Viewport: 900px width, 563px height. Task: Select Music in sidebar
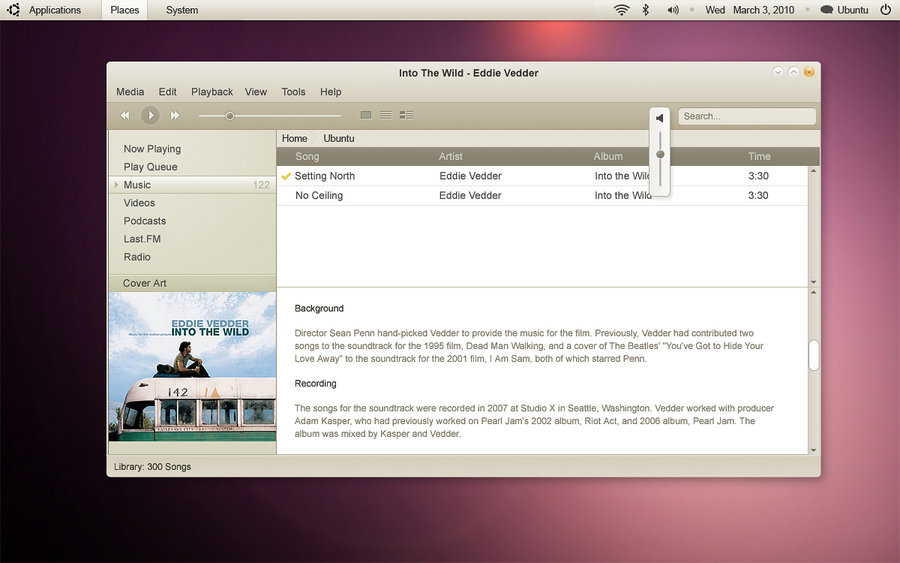192,185
